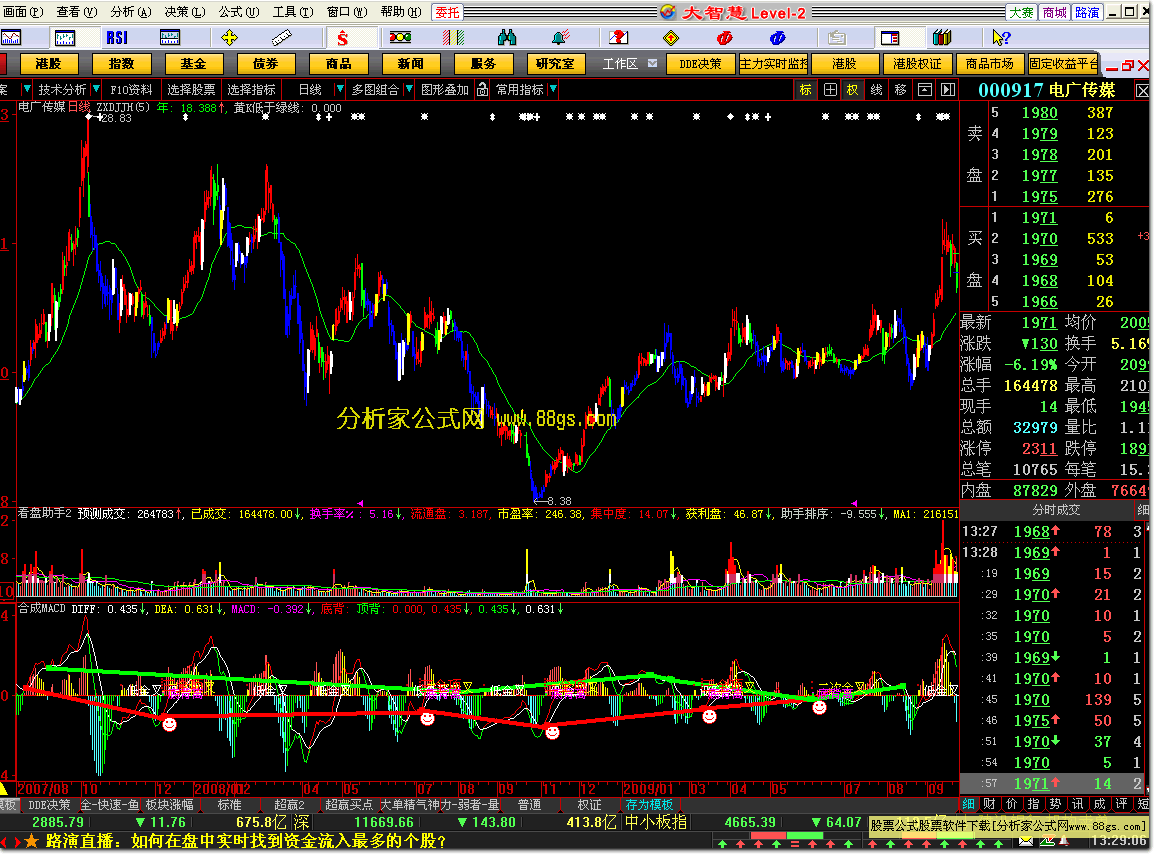This screenshot has width=1156, height=855.
Task: Open the 帮助(H) menu
Action: (x=401, y=12)
